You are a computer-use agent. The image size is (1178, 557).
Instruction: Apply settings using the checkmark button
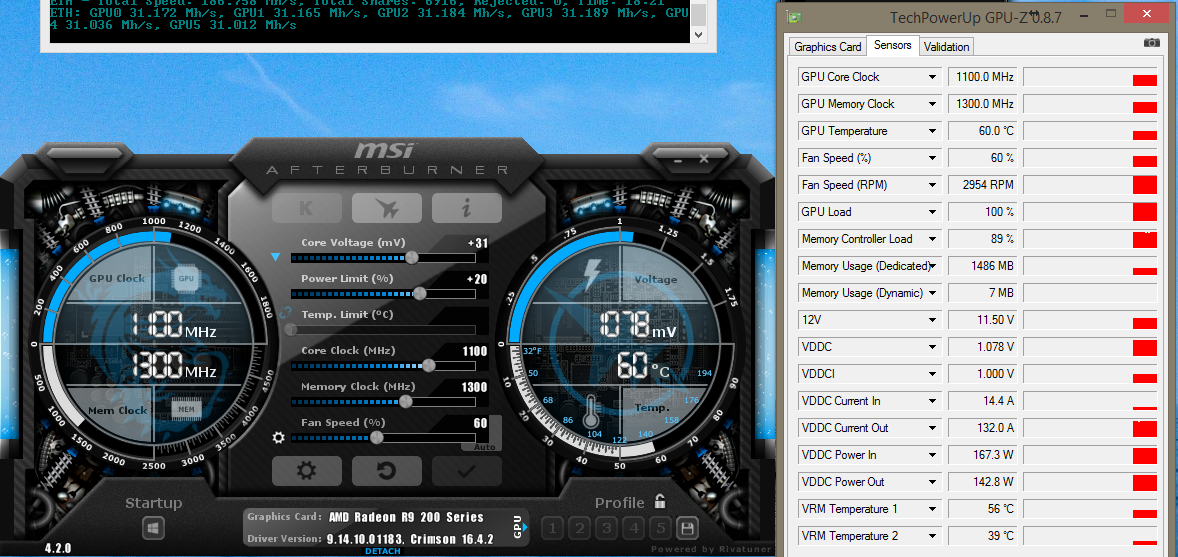(466, 470)
